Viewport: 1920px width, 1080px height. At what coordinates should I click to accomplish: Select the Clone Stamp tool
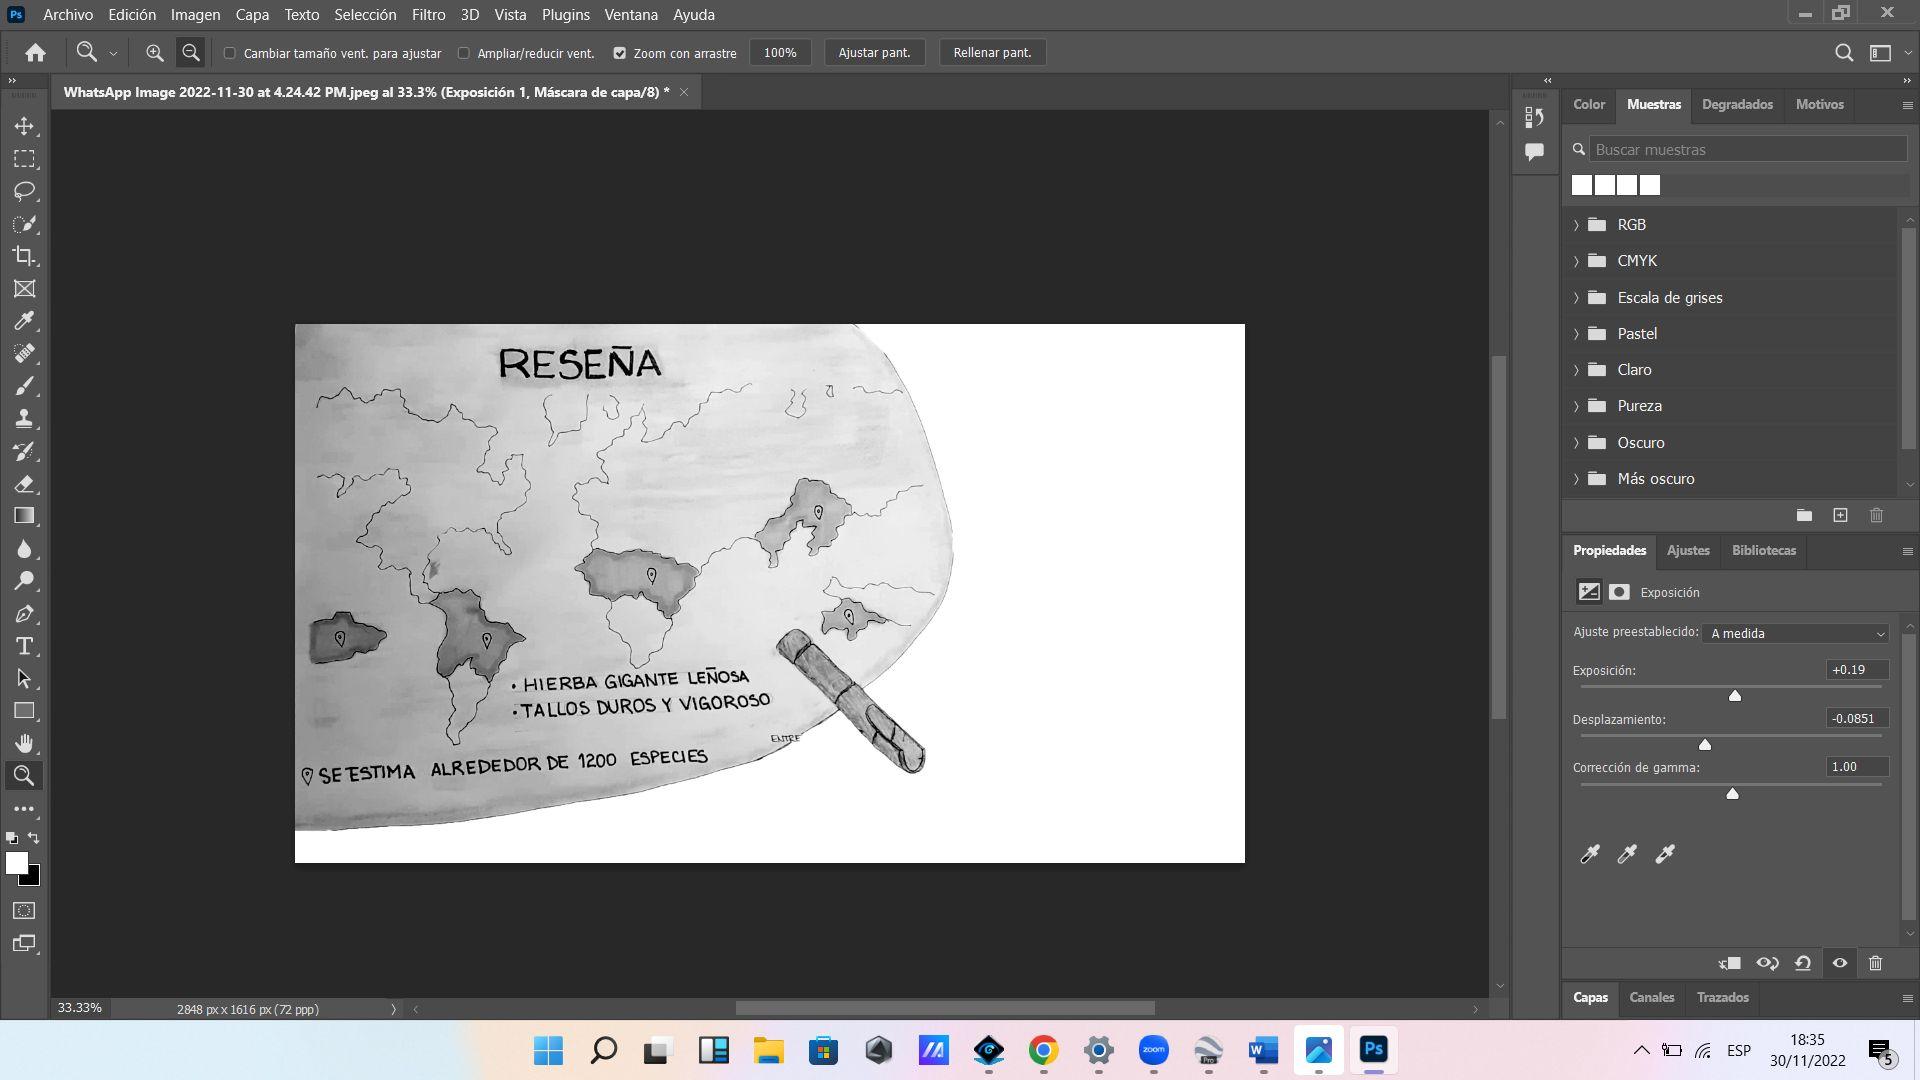pos(24,419)
